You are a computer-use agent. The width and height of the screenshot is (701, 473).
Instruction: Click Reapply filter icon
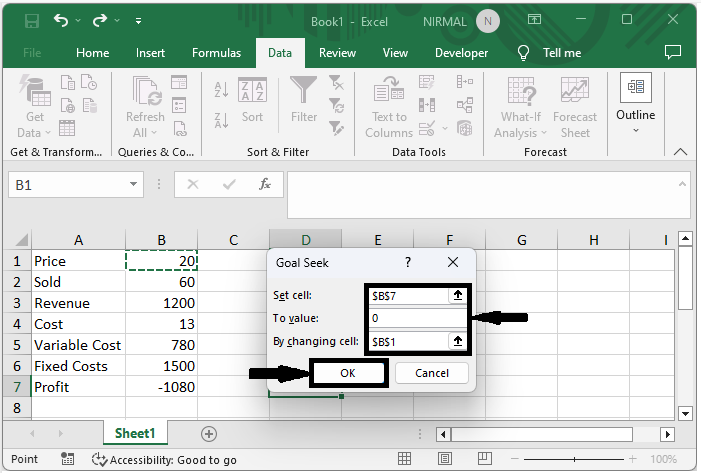click(x=336, y=106)
